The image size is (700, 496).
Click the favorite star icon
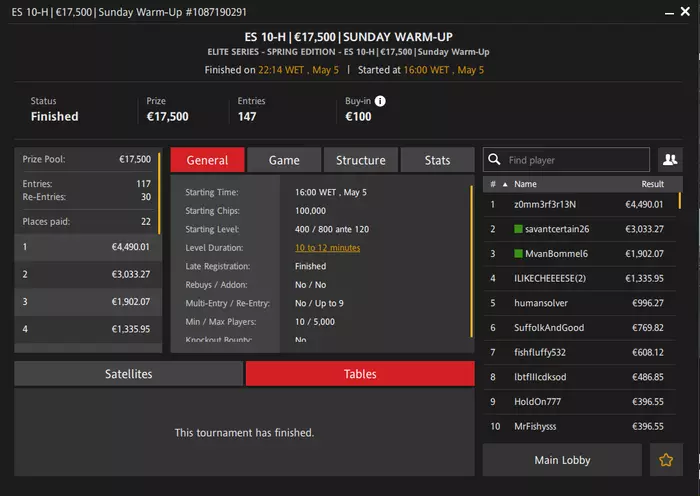(x=666, y=460)
